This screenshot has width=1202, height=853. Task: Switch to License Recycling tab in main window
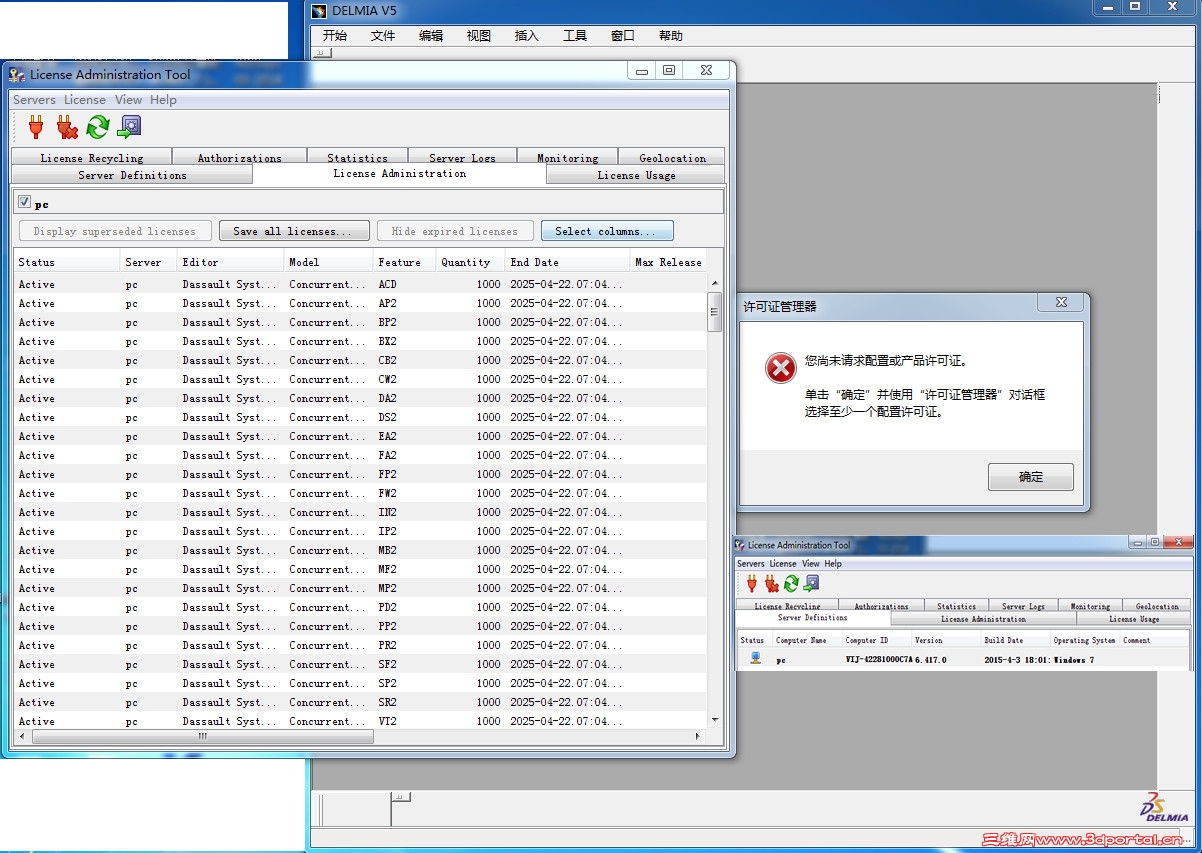coord(92,157)
